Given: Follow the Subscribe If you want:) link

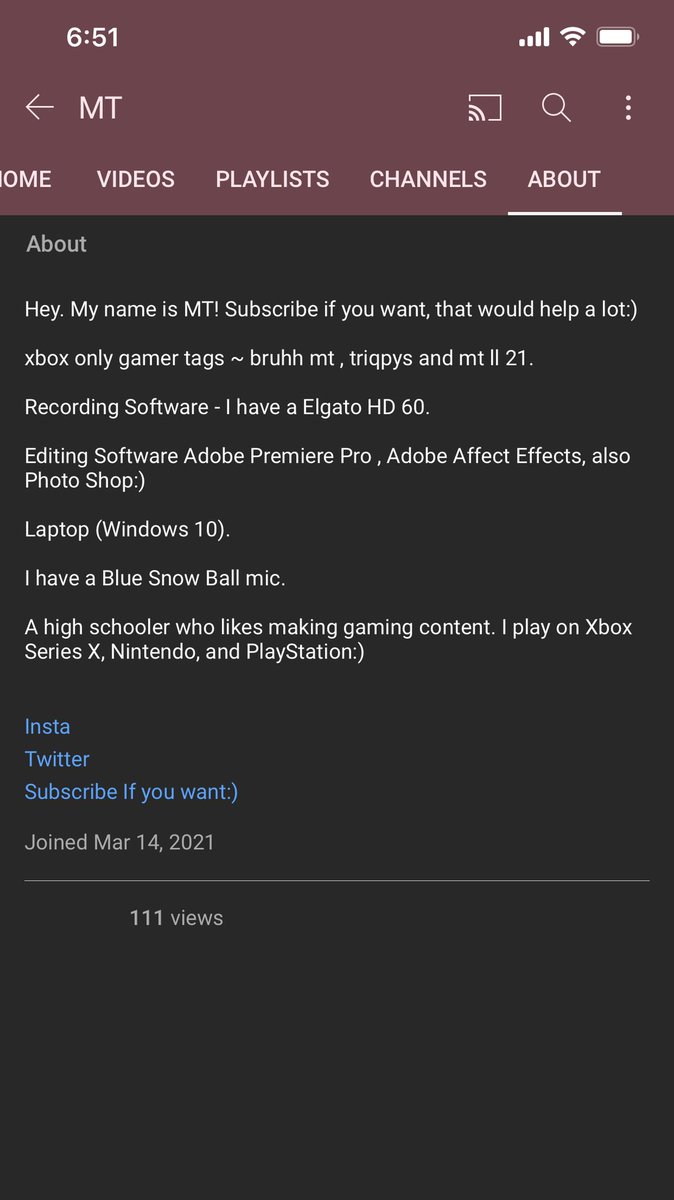Looking at the screenshot, I should pos(131,792).
